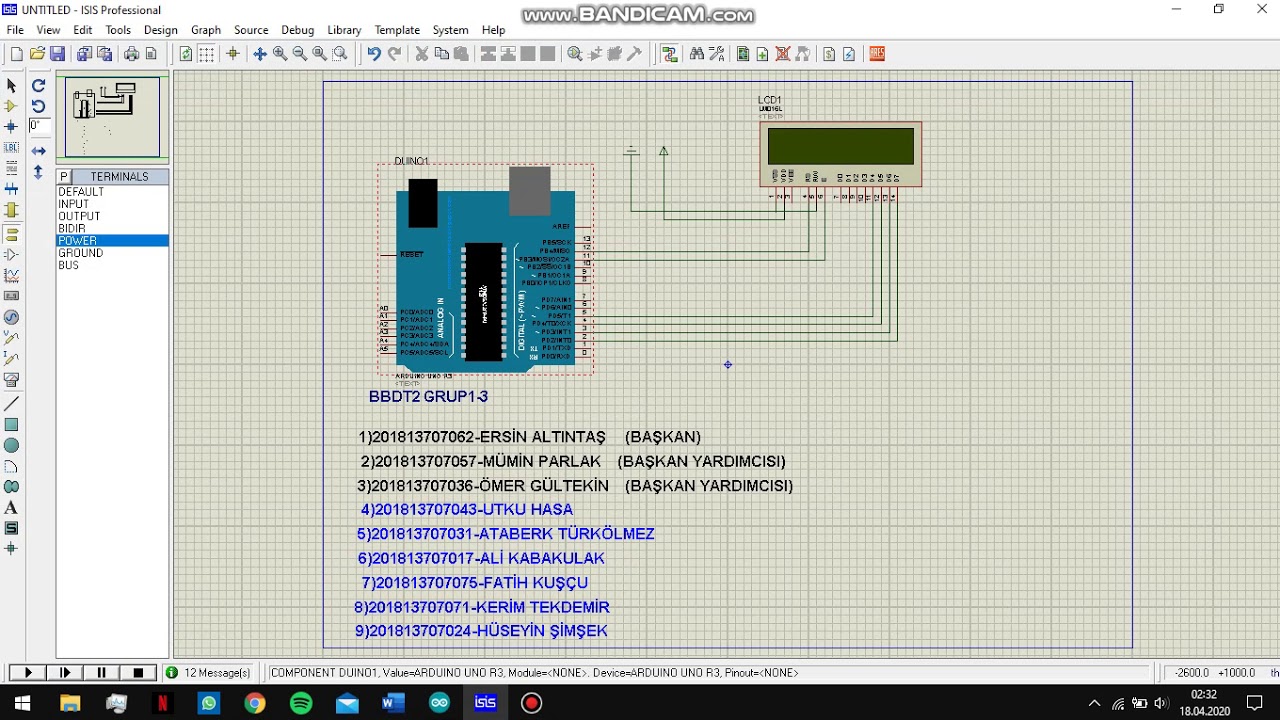
Task: Open the View menu
Action: coord(48,30)
